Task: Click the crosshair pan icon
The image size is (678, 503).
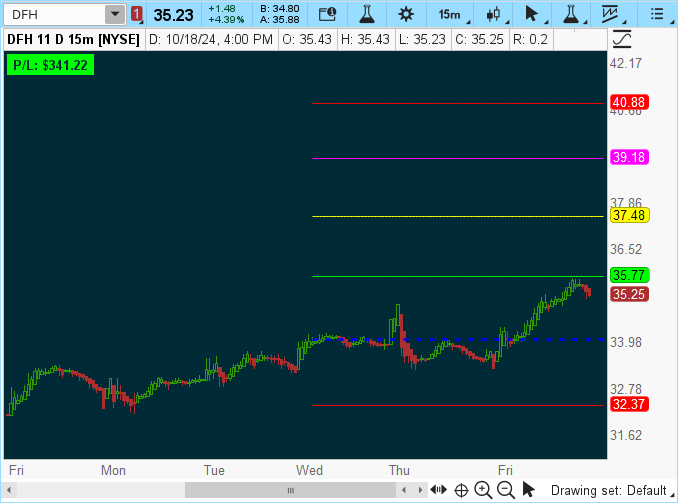Action: click(461, 490)
